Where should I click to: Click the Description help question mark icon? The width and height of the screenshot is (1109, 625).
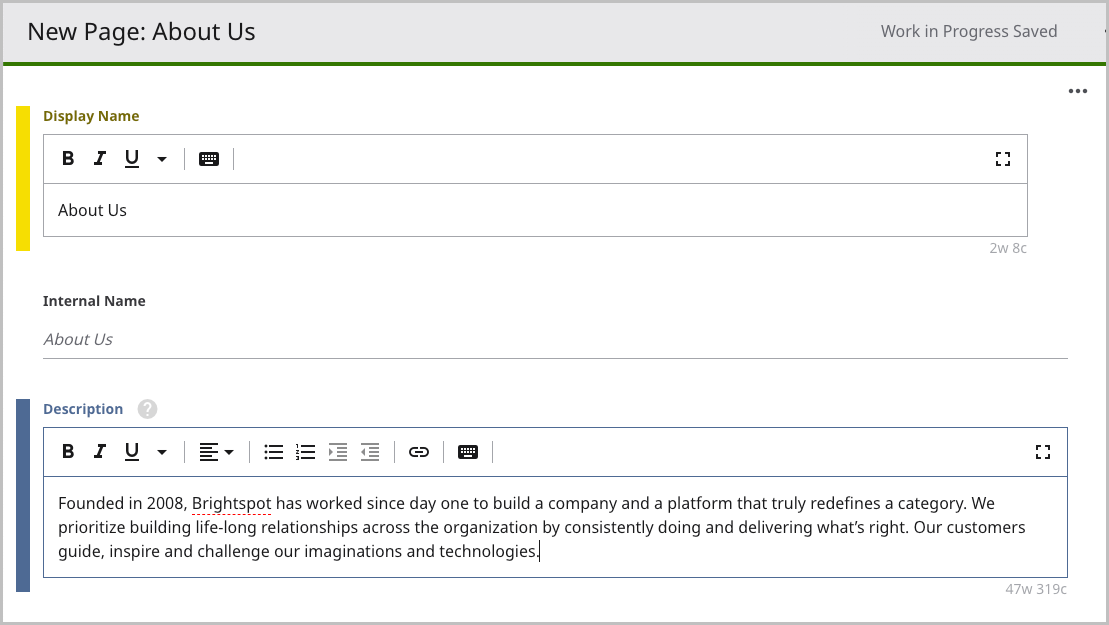(147, 409)
